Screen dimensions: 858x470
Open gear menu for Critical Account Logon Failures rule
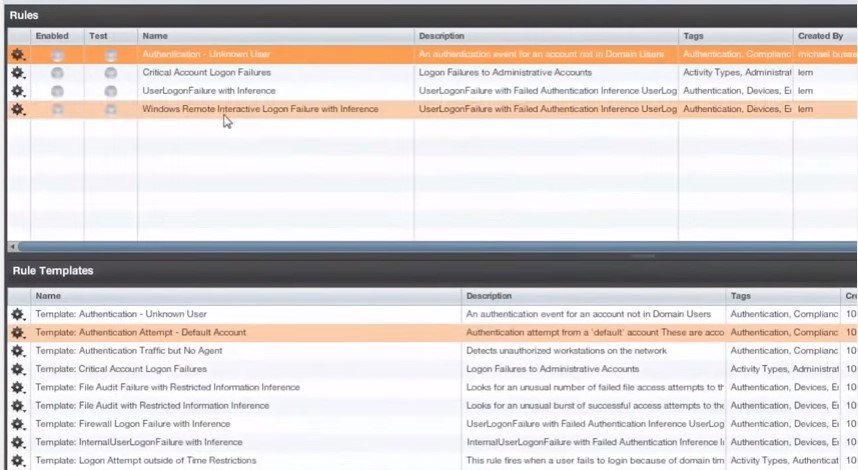[17, 73]
